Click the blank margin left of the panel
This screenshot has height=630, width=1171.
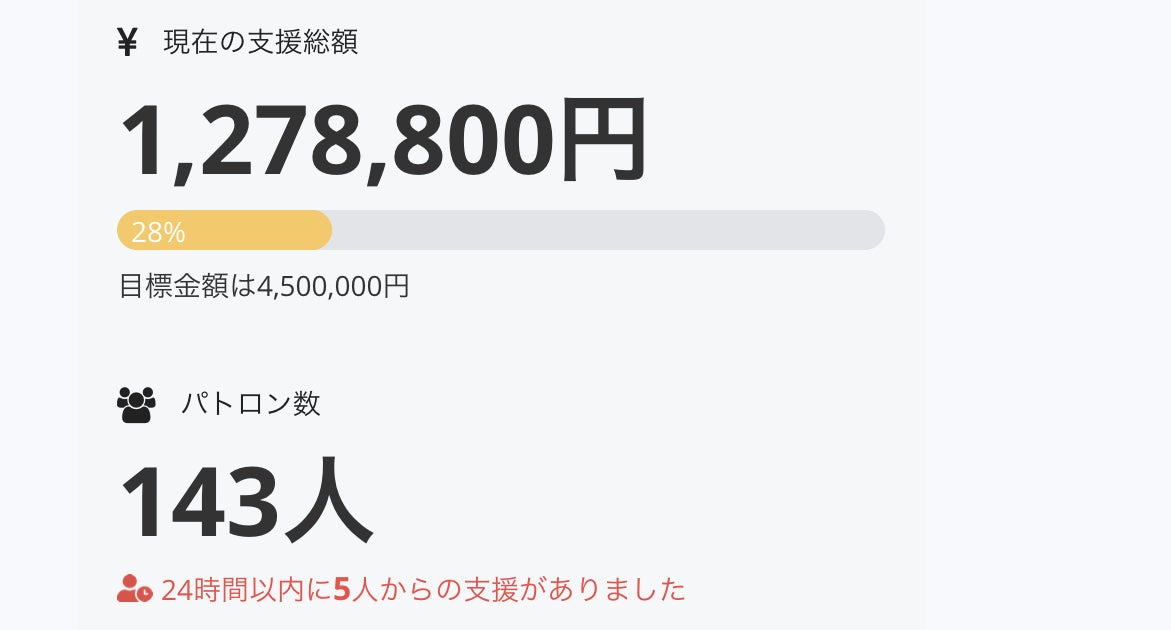(38, 300)
